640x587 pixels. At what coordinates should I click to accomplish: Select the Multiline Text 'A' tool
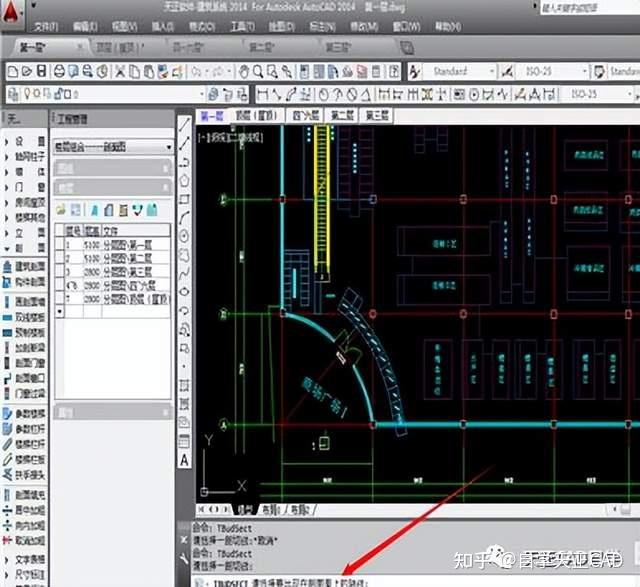point(184,460)
